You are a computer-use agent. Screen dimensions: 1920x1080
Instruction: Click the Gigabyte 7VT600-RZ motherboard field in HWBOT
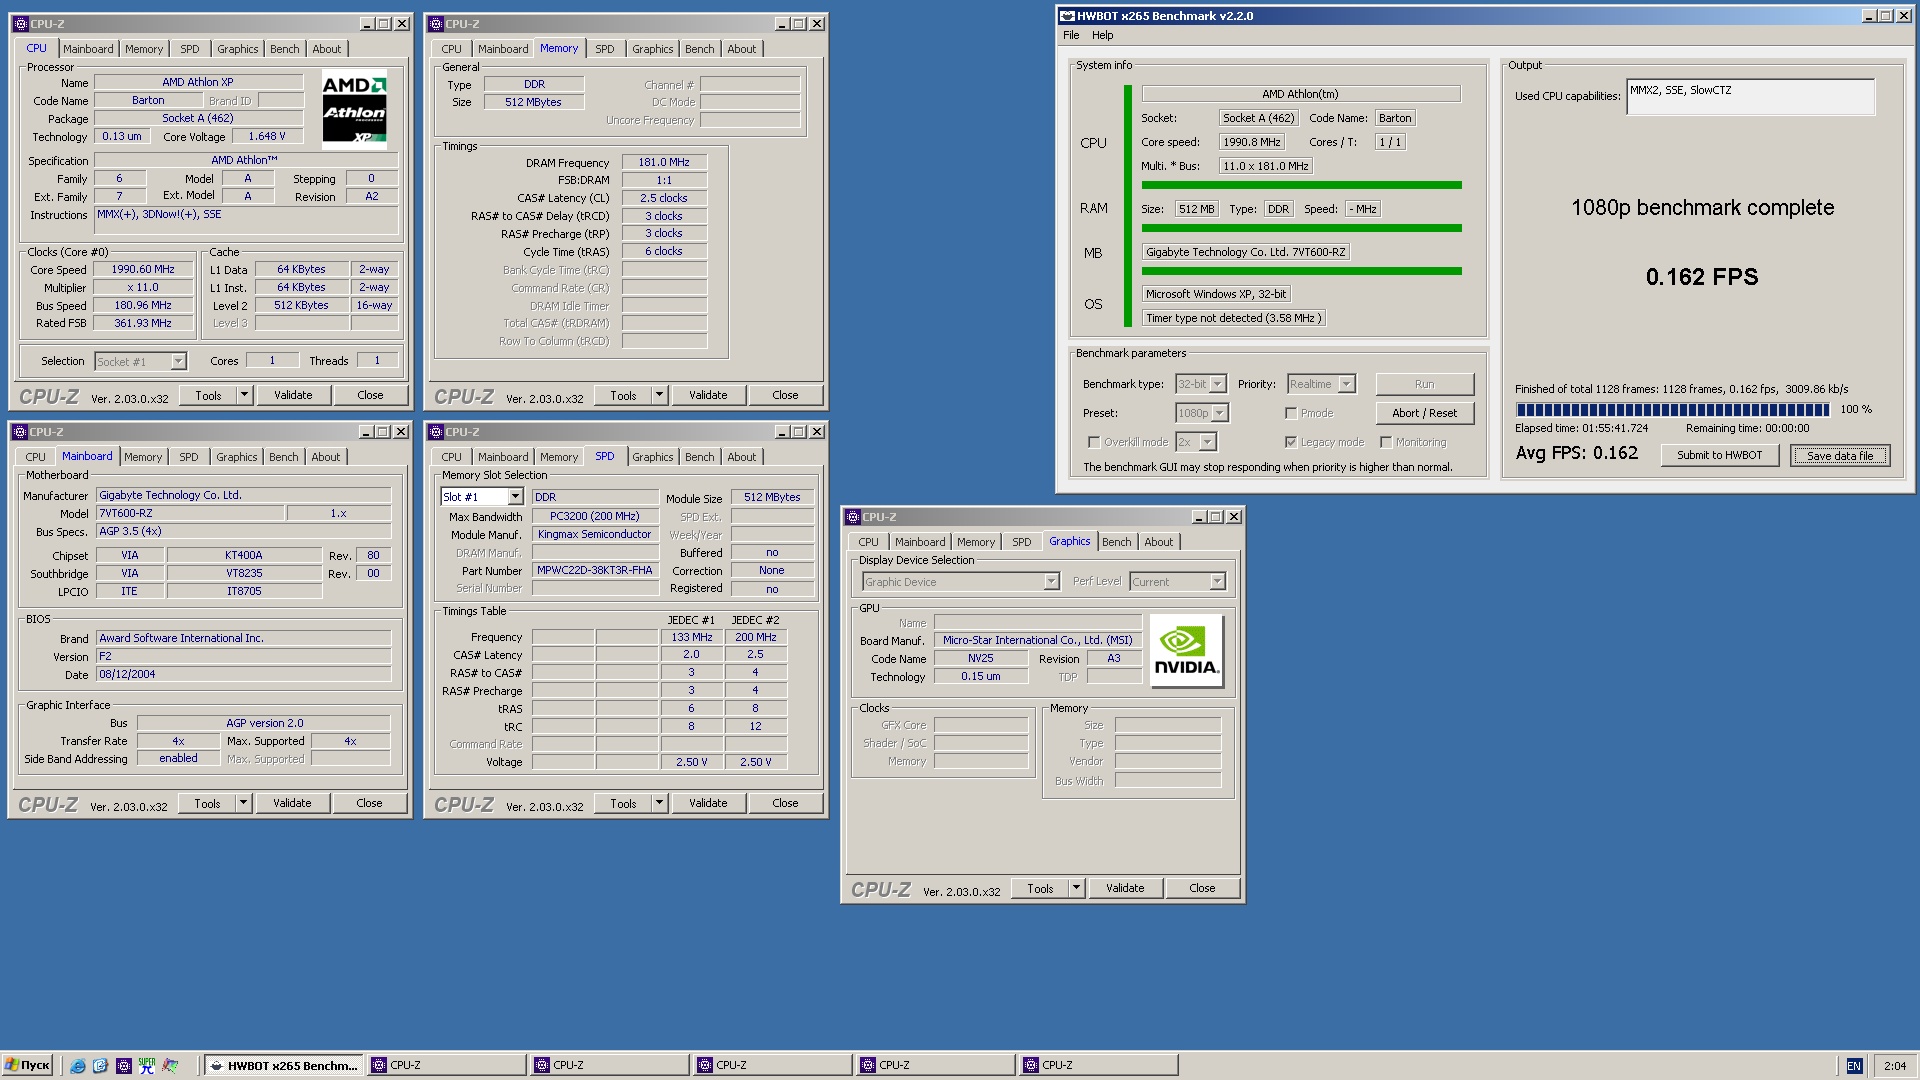[x=1246, y=252]
